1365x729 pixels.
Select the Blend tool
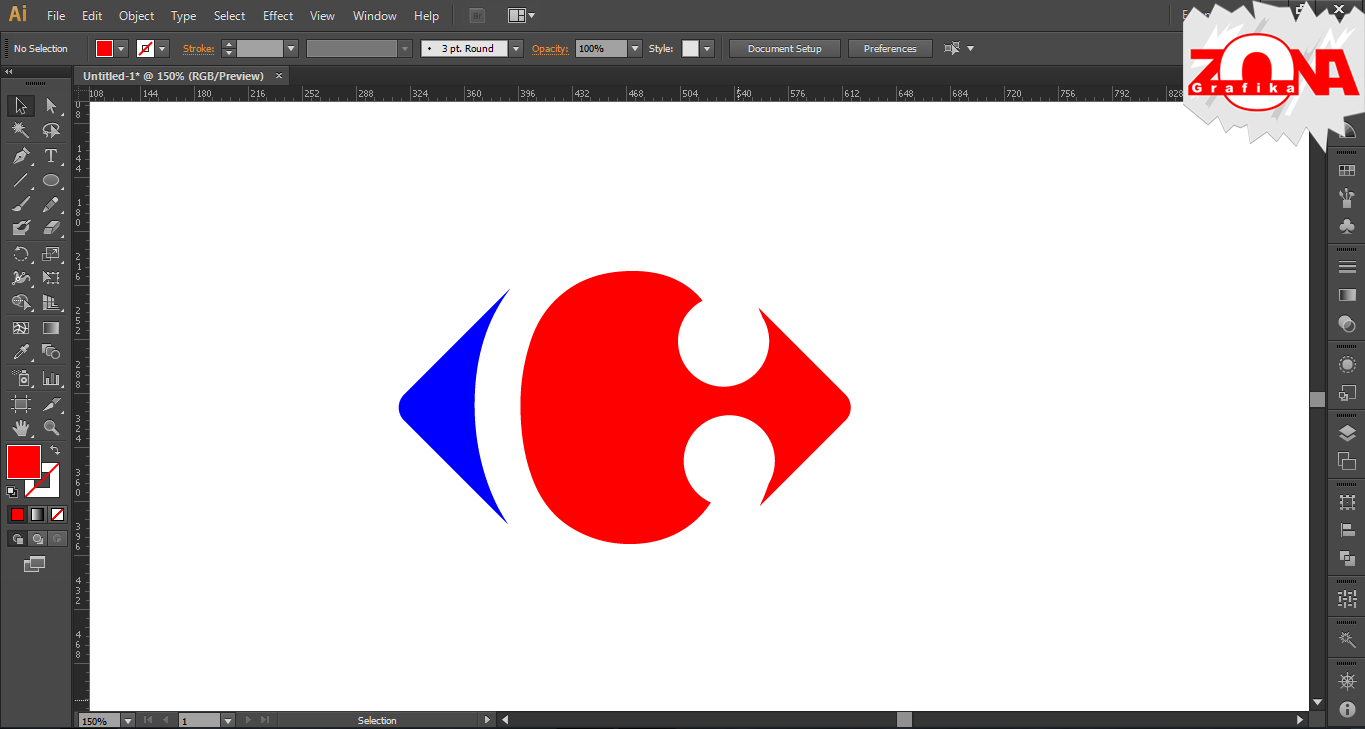(51, 352)
